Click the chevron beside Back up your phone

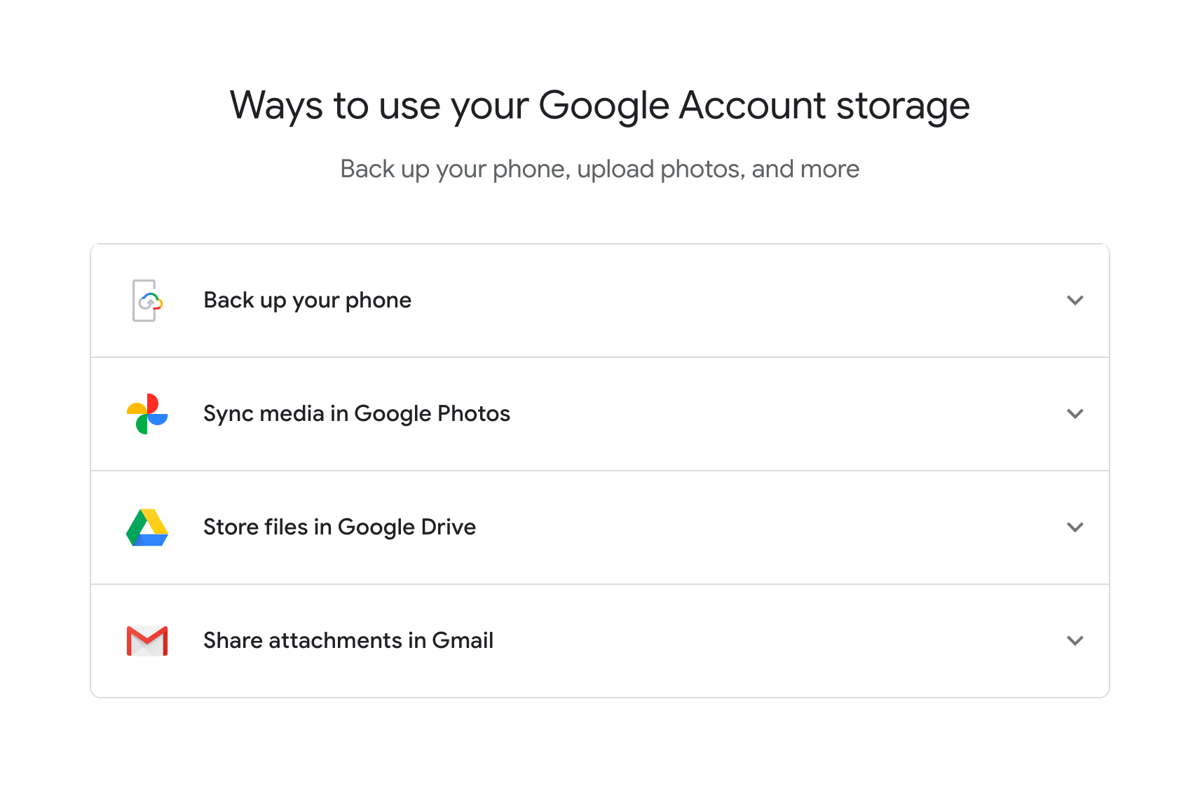pyautogui.click(x=1075, y=300)
